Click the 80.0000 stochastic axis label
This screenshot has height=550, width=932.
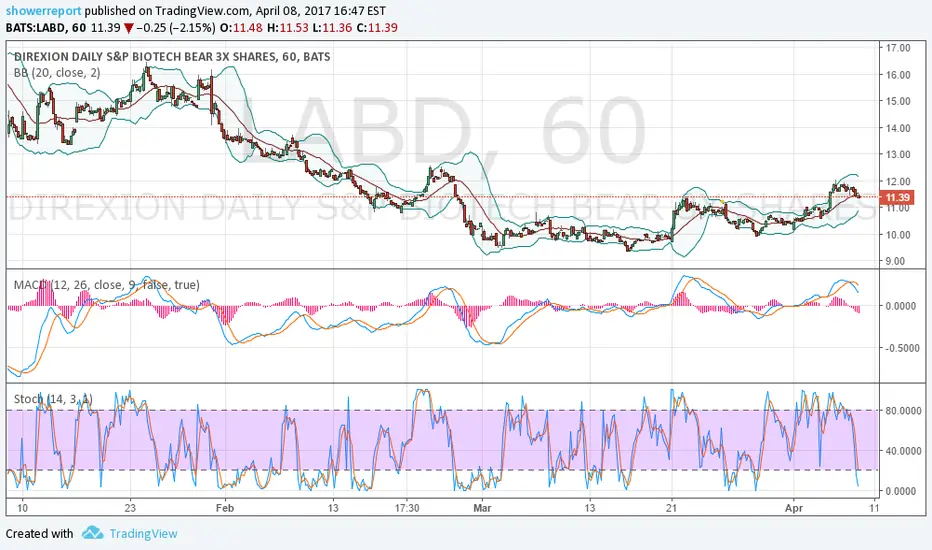point(903,410)
